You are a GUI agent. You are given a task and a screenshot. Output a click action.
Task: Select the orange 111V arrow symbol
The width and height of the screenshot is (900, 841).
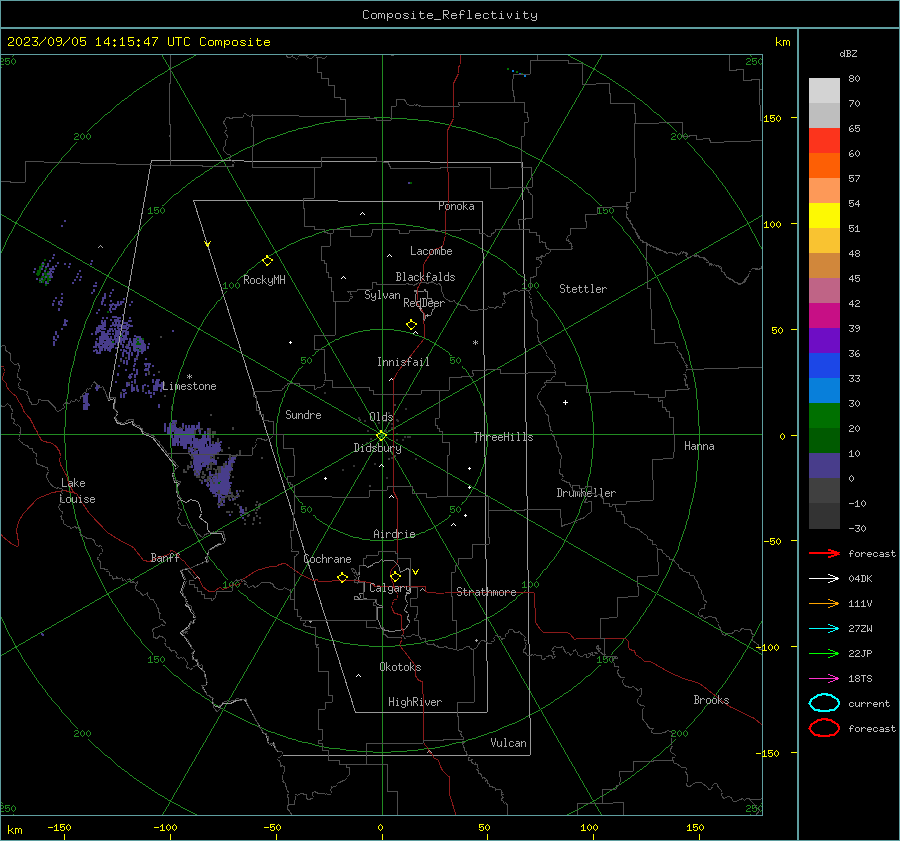coord(824,603)
